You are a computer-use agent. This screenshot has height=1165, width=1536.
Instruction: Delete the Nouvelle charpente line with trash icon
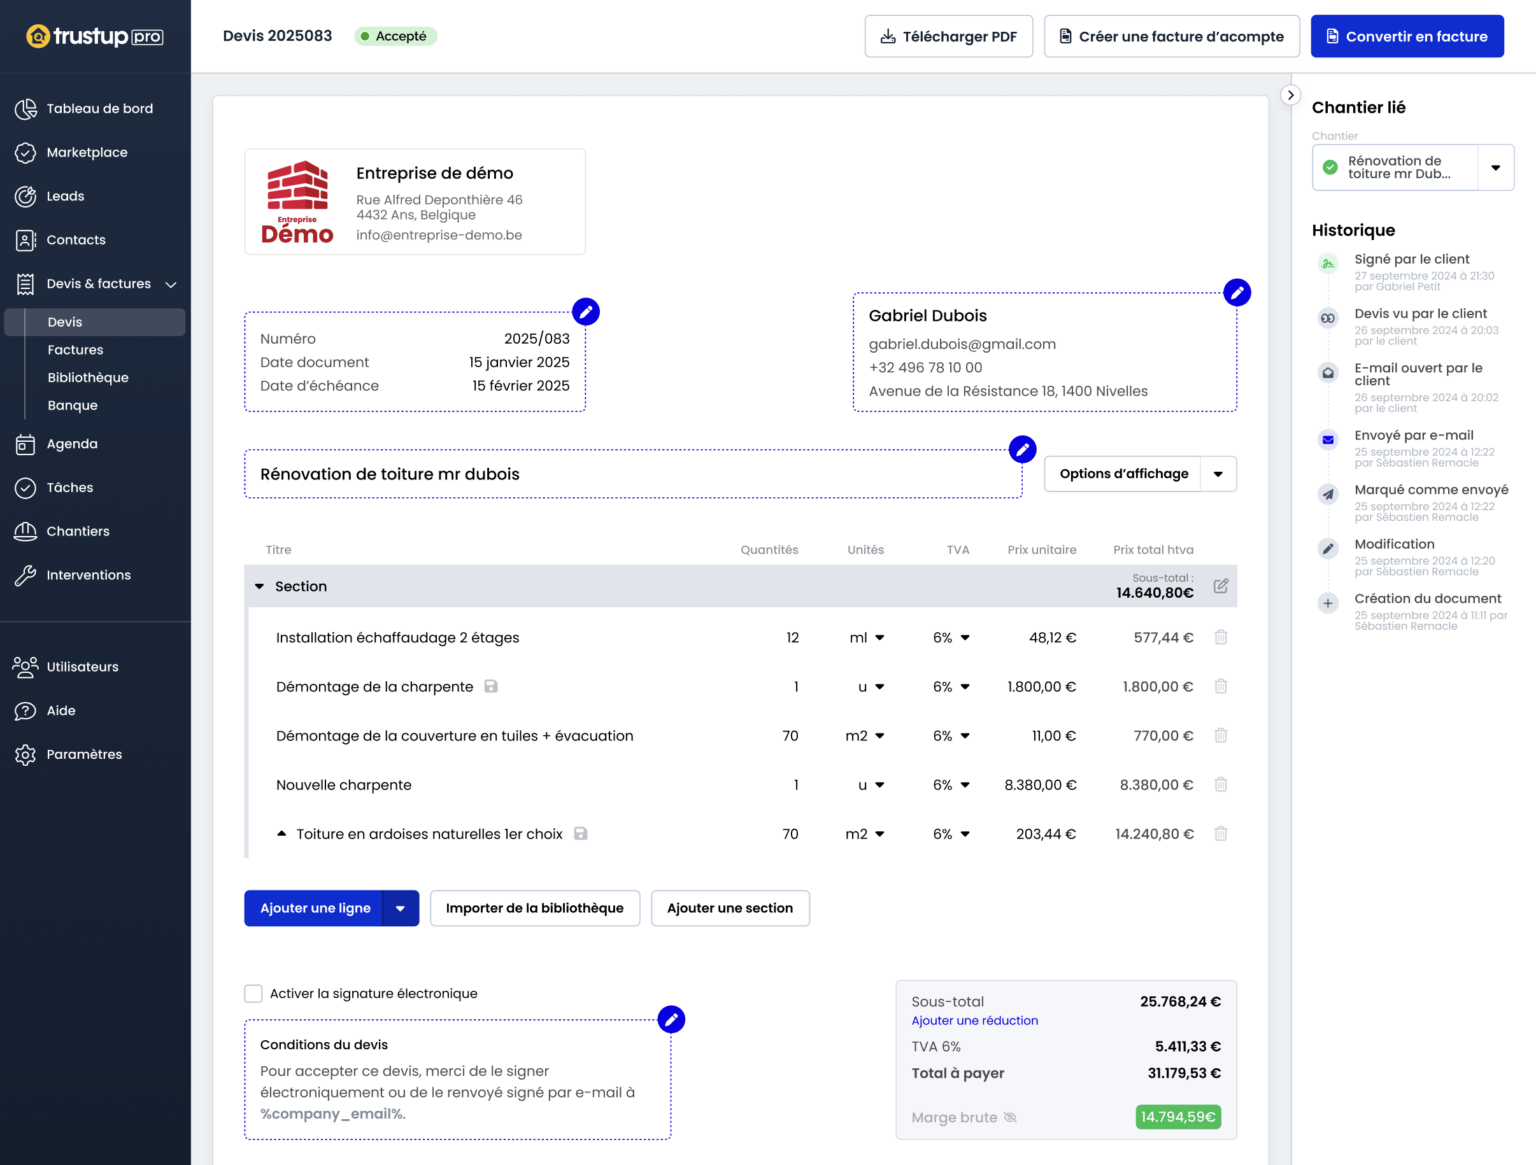(1221, 785)
